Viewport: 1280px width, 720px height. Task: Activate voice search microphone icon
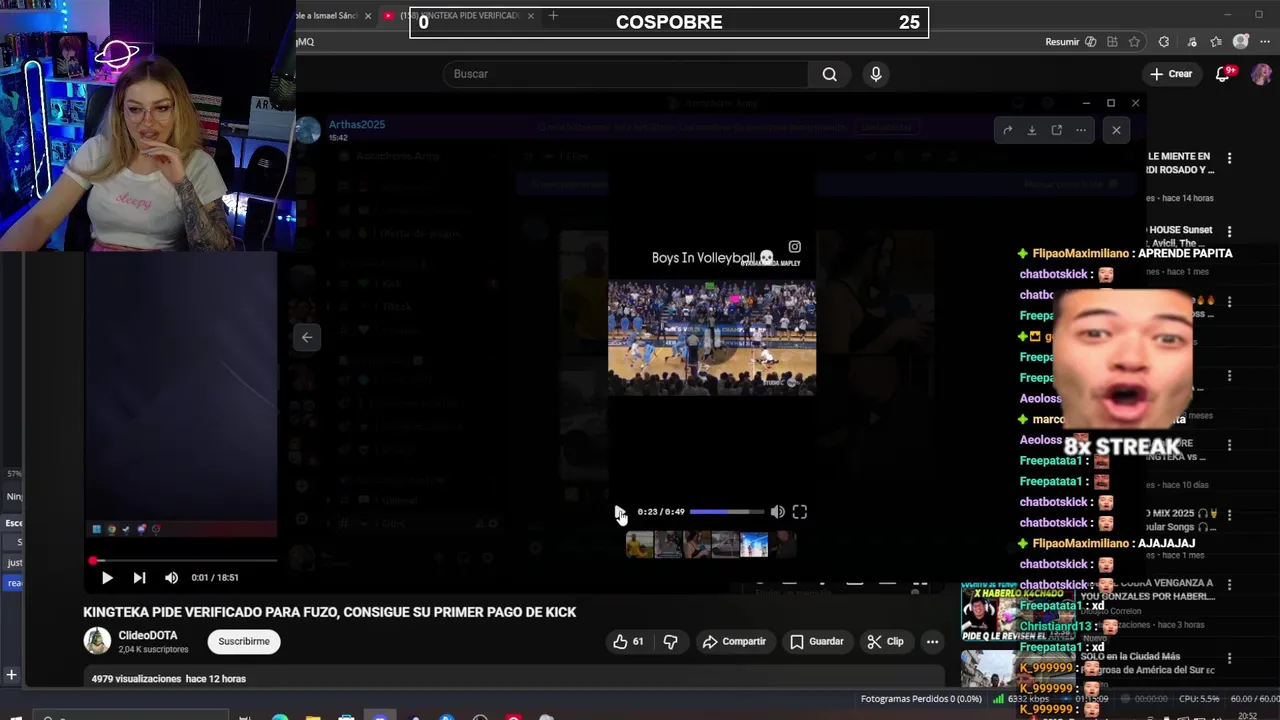point(876,74)
